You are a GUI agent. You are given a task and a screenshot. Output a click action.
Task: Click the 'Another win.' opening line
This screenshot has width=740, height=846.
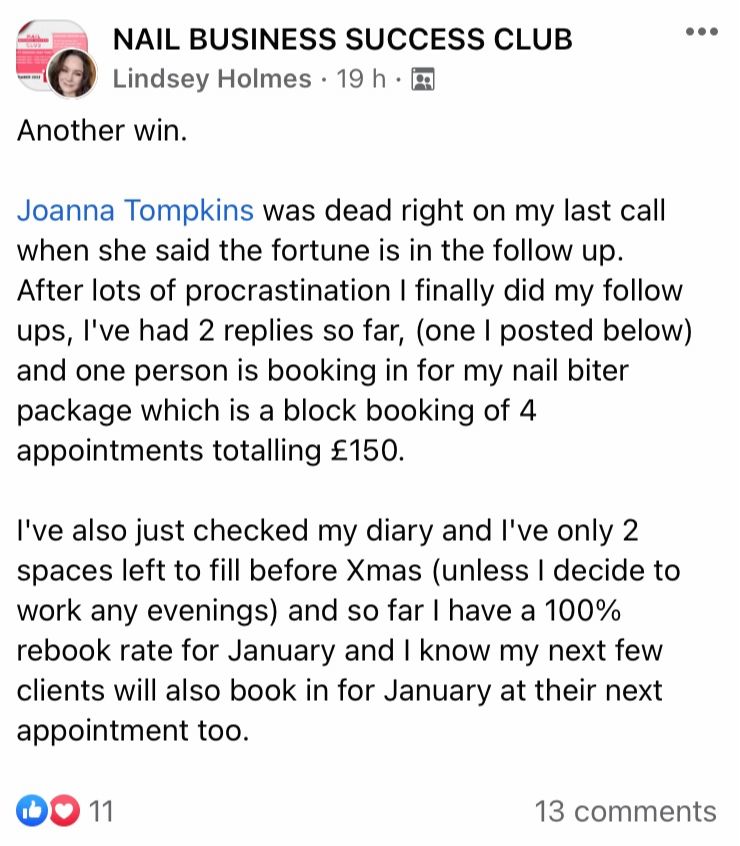[102, 131]
